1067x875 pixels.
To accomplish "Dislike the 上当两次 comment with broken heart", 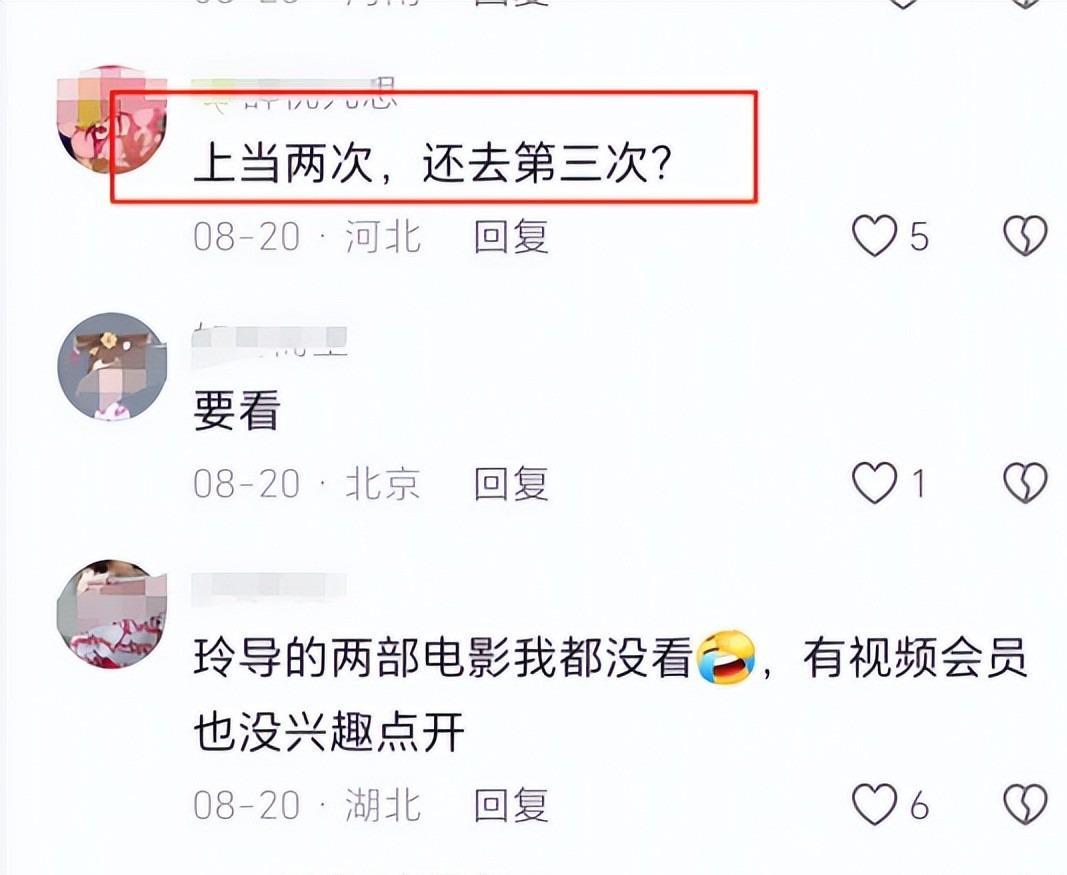I will (1025, 236).
